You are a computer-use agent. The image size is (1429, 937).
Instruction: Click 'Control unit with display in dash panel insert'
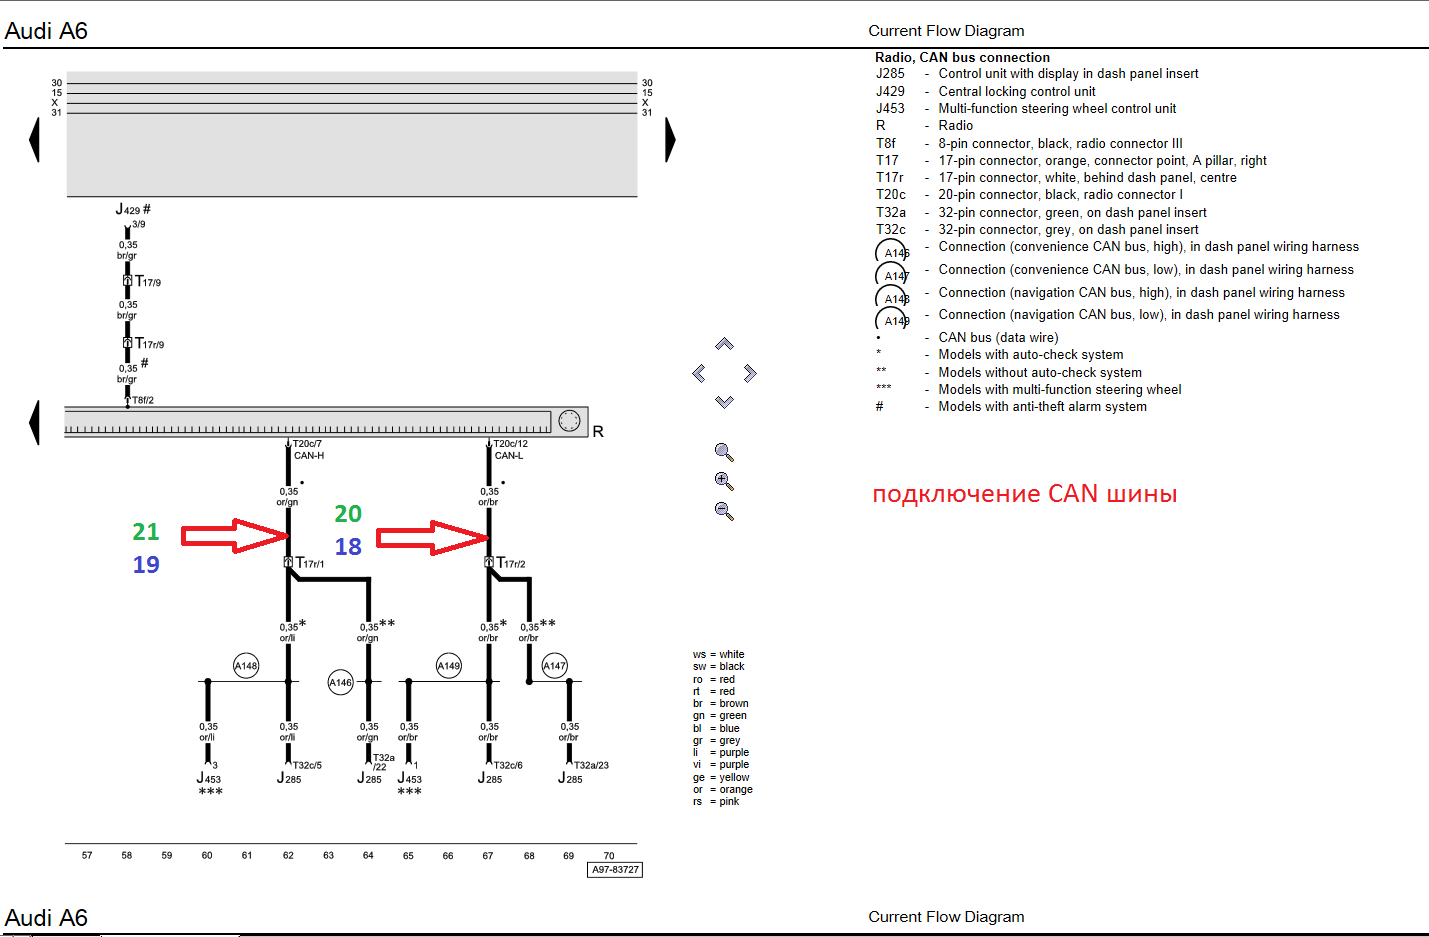tap(1068, 73)
